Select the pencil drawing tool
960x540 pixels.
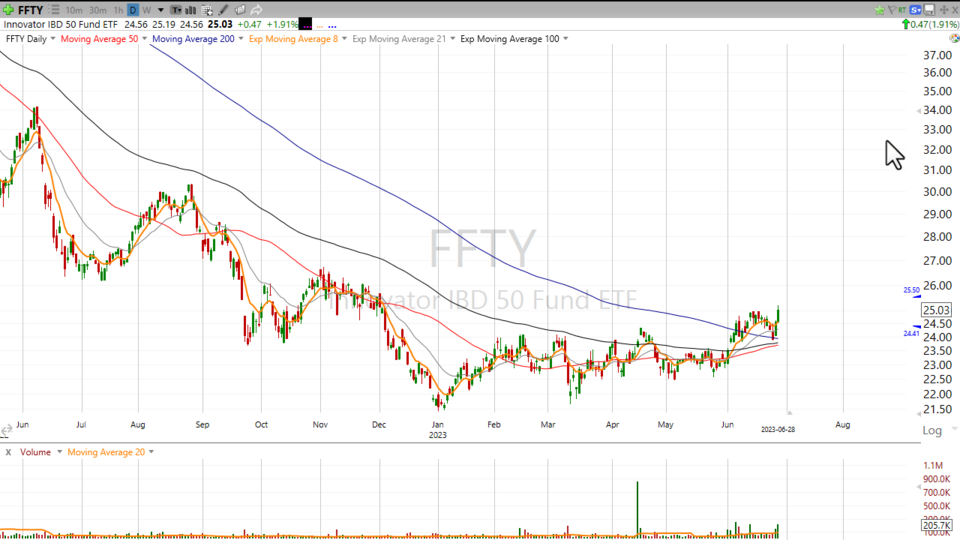223,10
